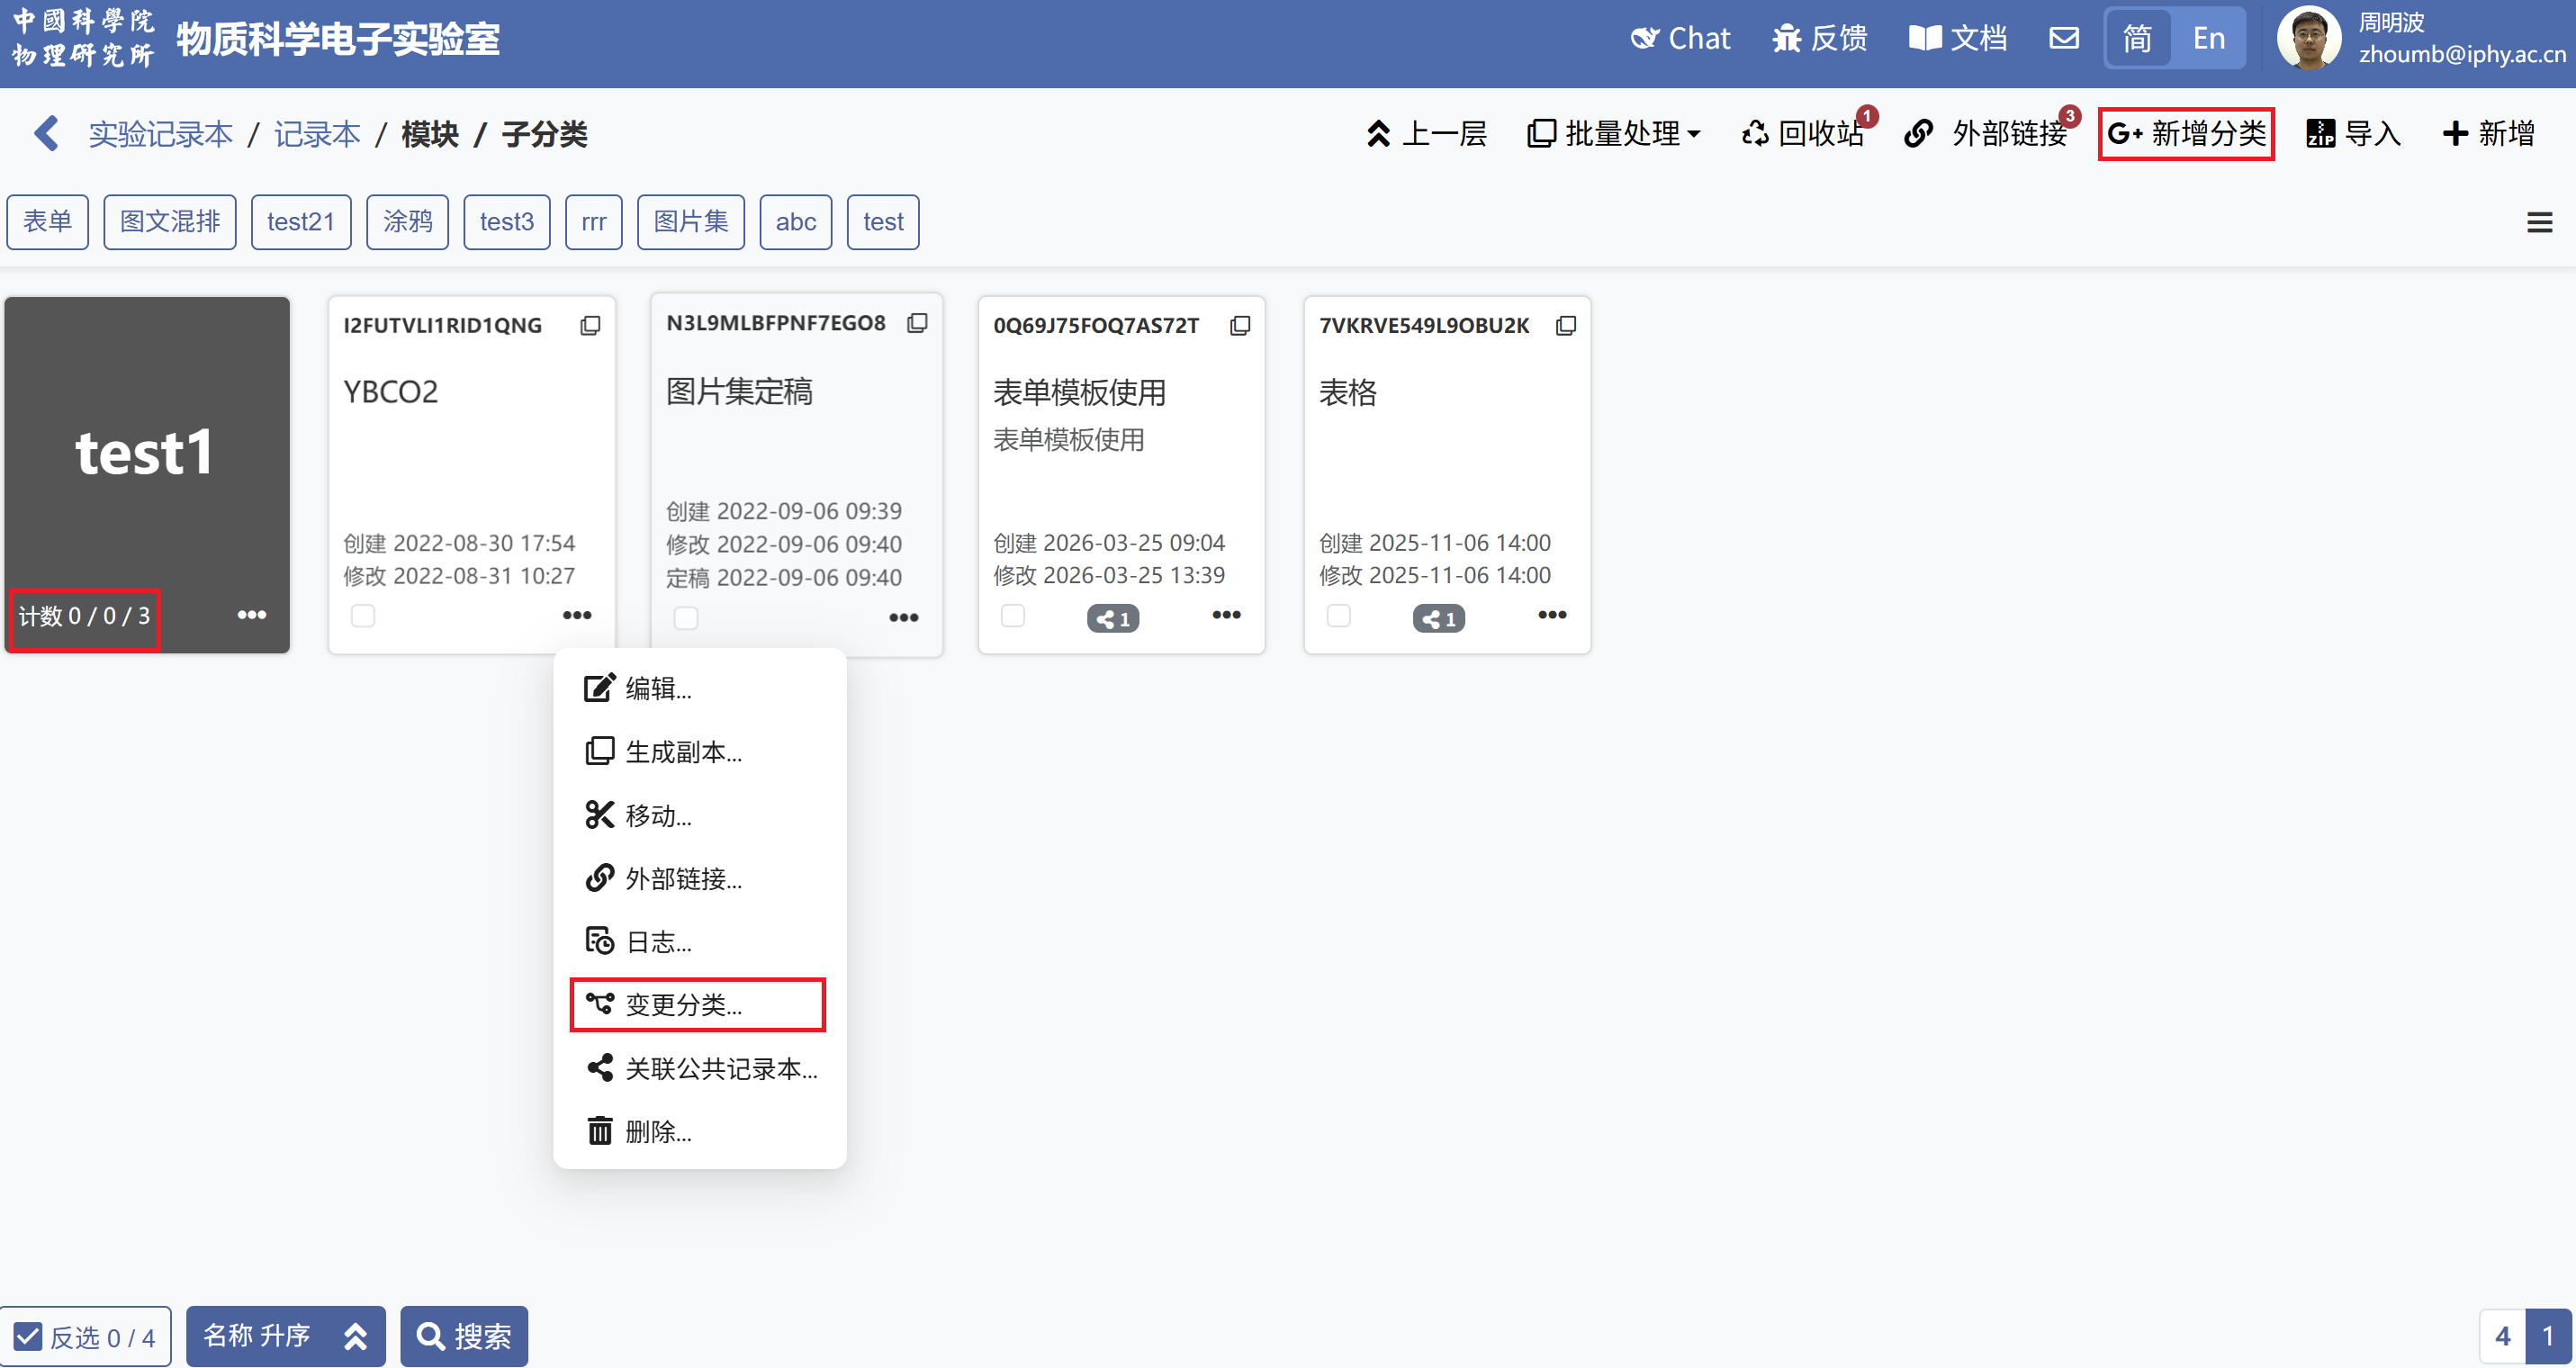Image resolution: width=2576 pixels, height=1368 pixels.
Task: Open the recycle bin 回收站
Action: [x=1804, y=134]
